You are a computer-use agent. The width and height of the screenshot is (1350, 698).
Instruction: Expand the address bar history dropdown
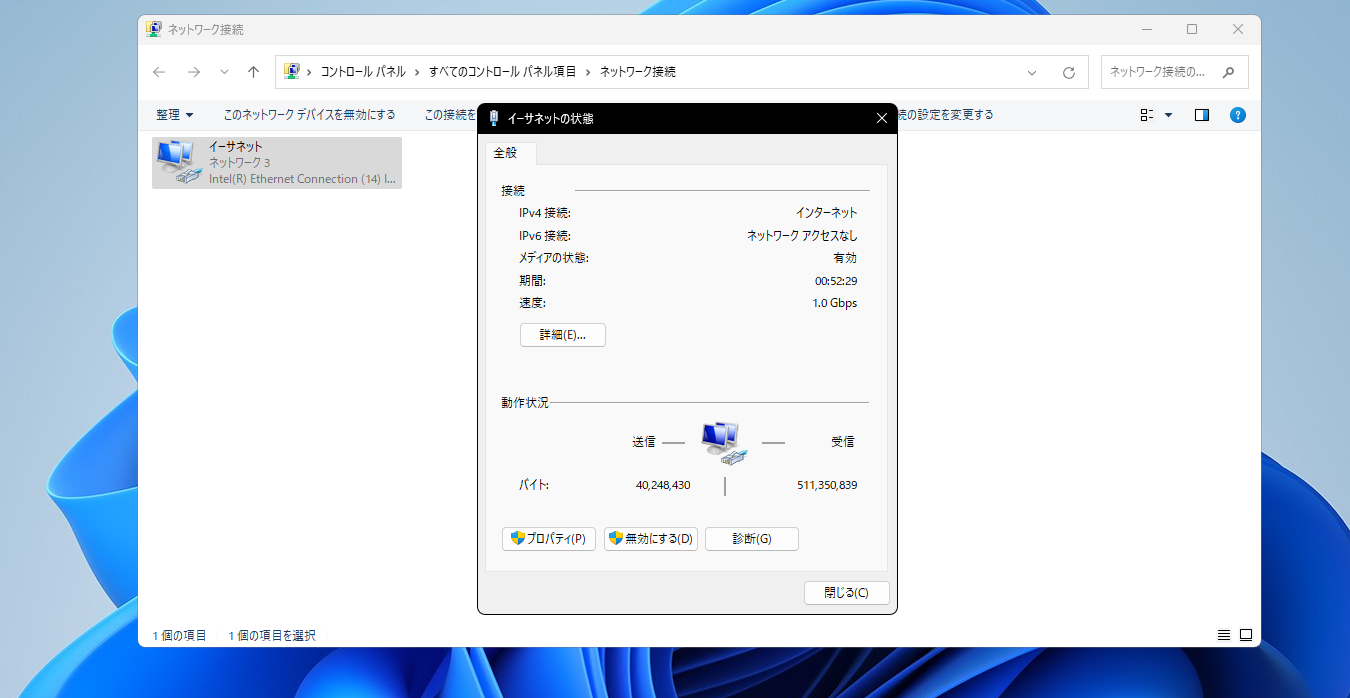coord(1032,72)
